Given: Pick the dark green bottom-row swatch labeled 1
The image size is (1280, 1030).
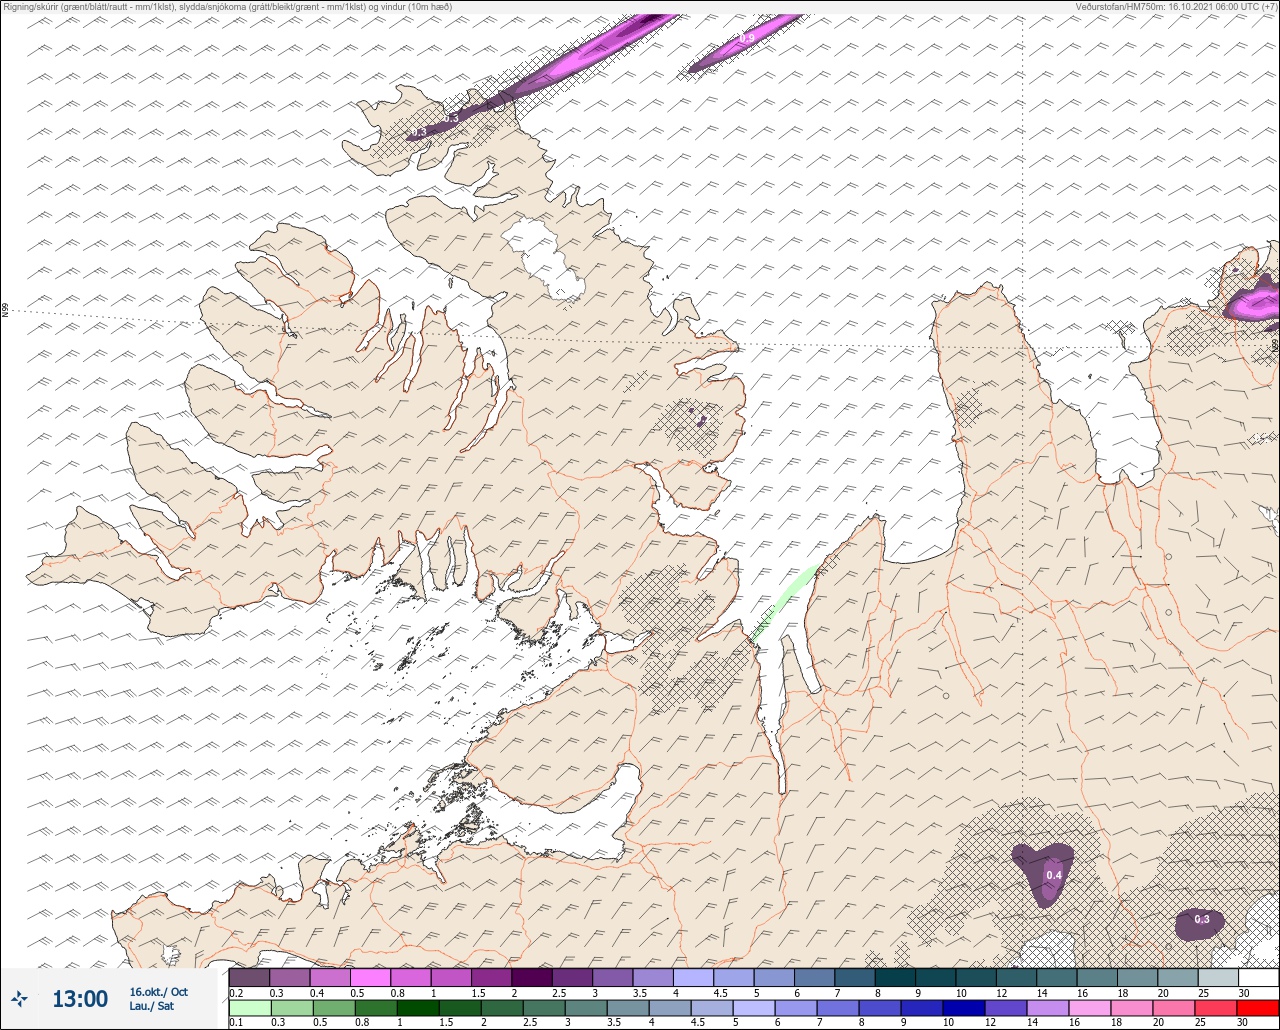Looking at the screenshot, I should [417, 1008].
